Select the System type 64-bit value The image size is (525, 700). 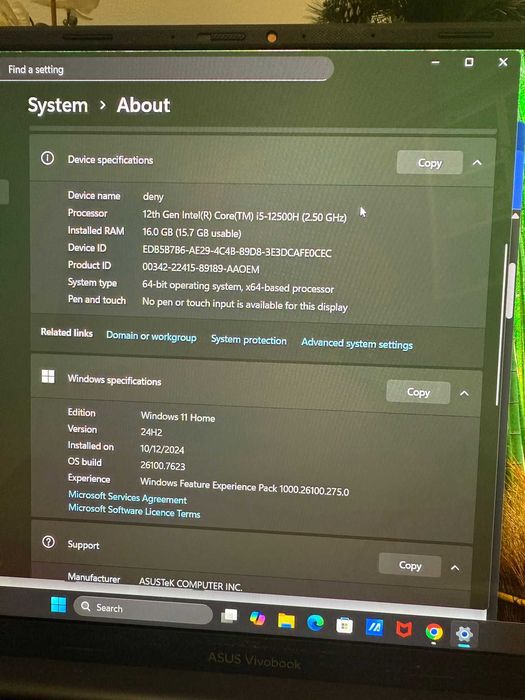(238, 287)
